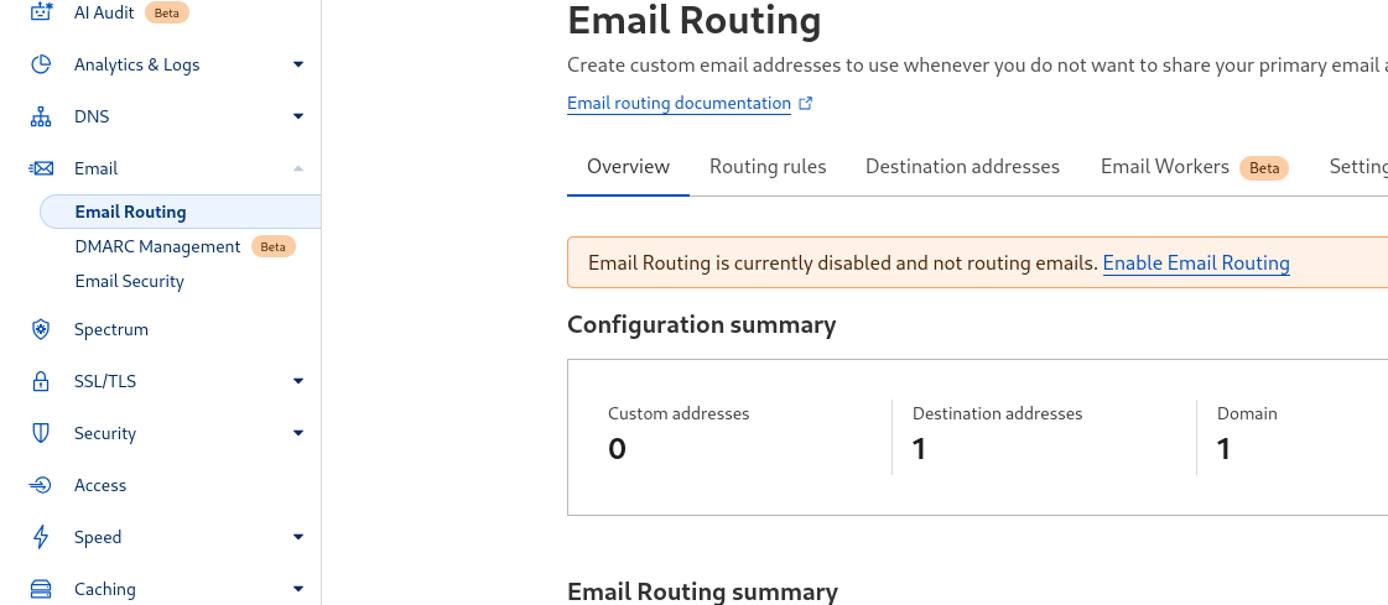1388x605 pixels.
Task: Switch to the Routing rules tab
Action: (x=767, y=166)
